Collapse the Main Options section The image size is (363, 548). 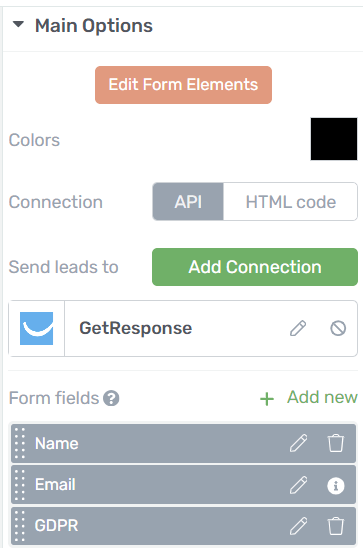18,24
